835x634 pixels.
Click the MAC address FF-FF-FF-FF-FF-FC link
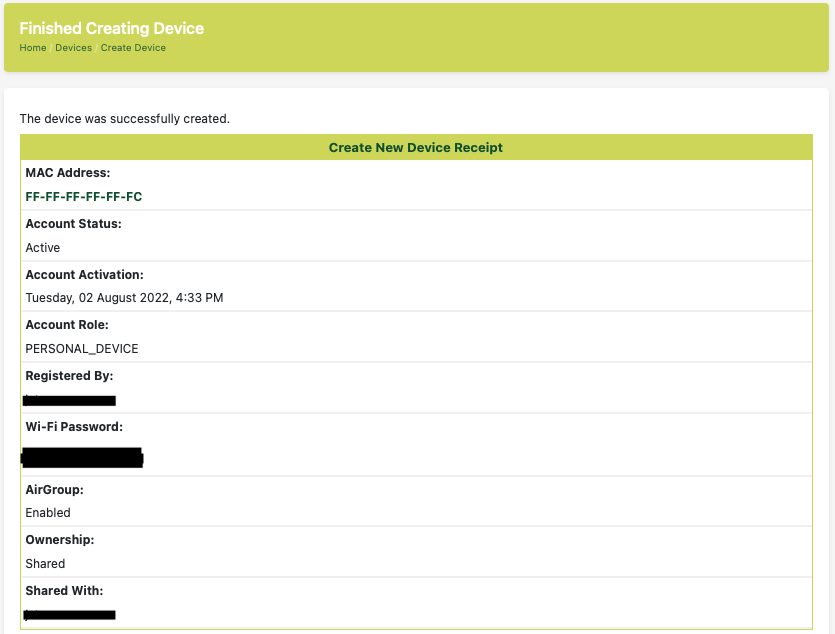84,197
